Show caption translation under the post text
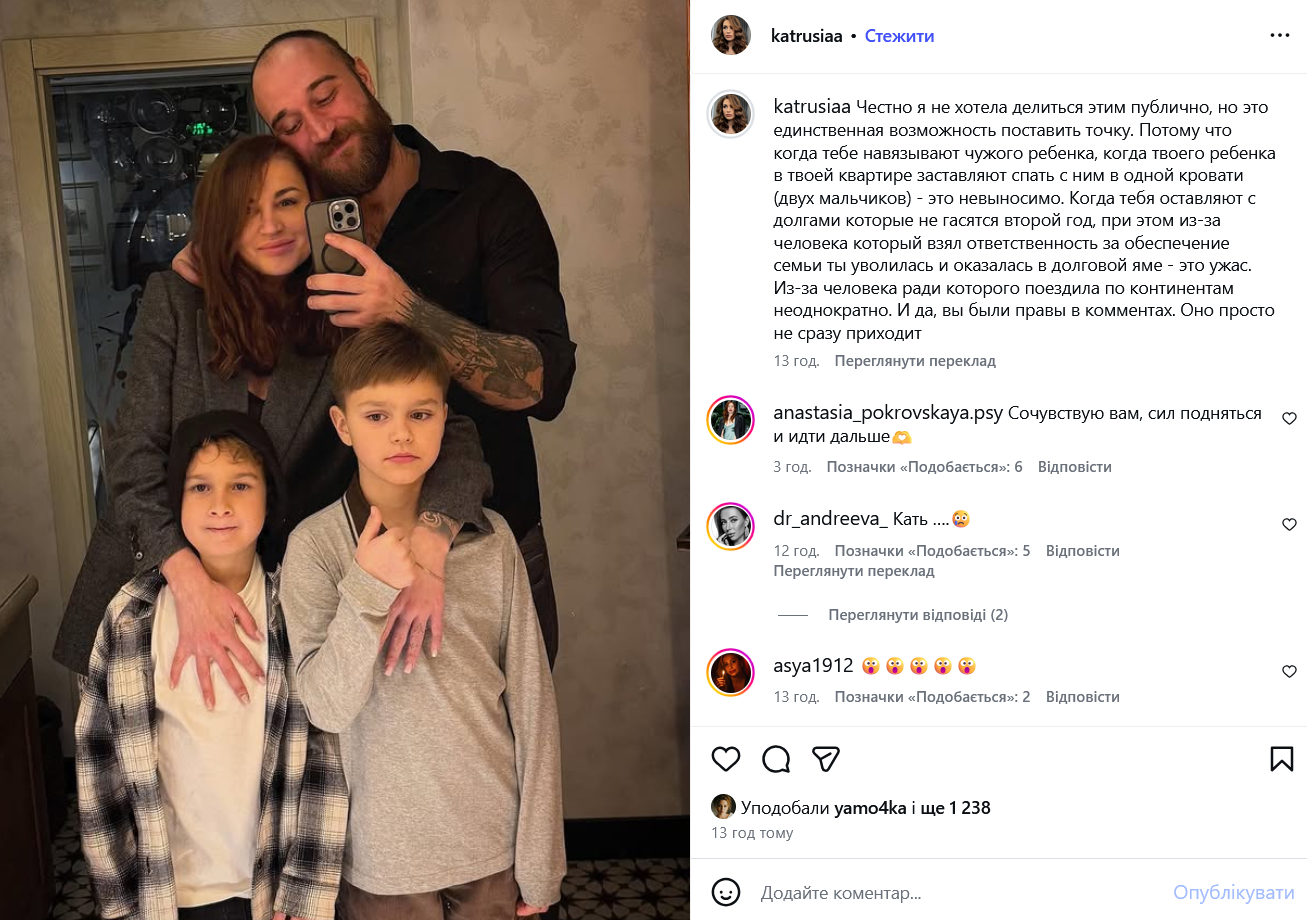The width and height of the screenshot is (1307, 920). [x=915, y=361]
